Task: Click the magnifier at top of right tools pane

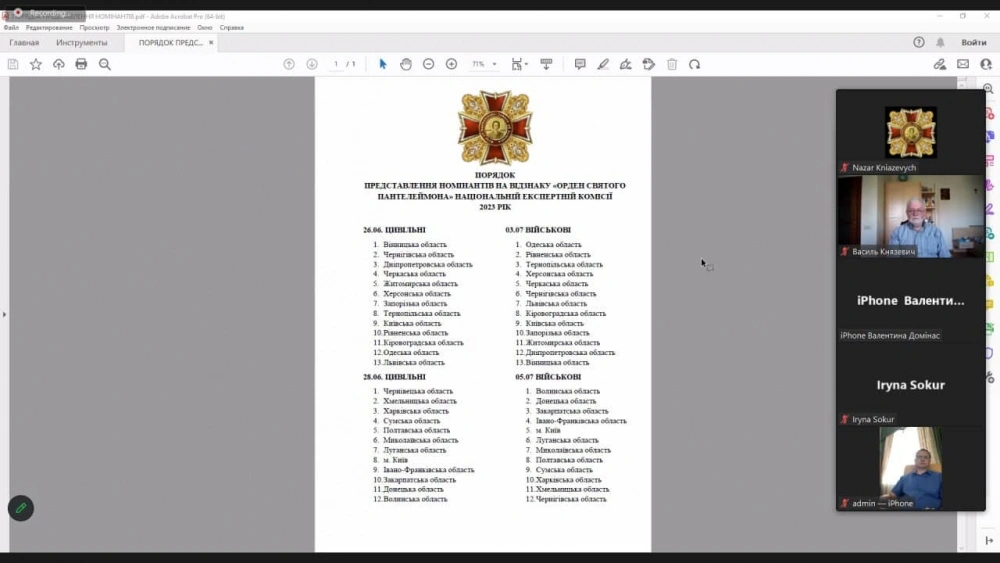Action: pyautogui.click(x=989, y=89)
